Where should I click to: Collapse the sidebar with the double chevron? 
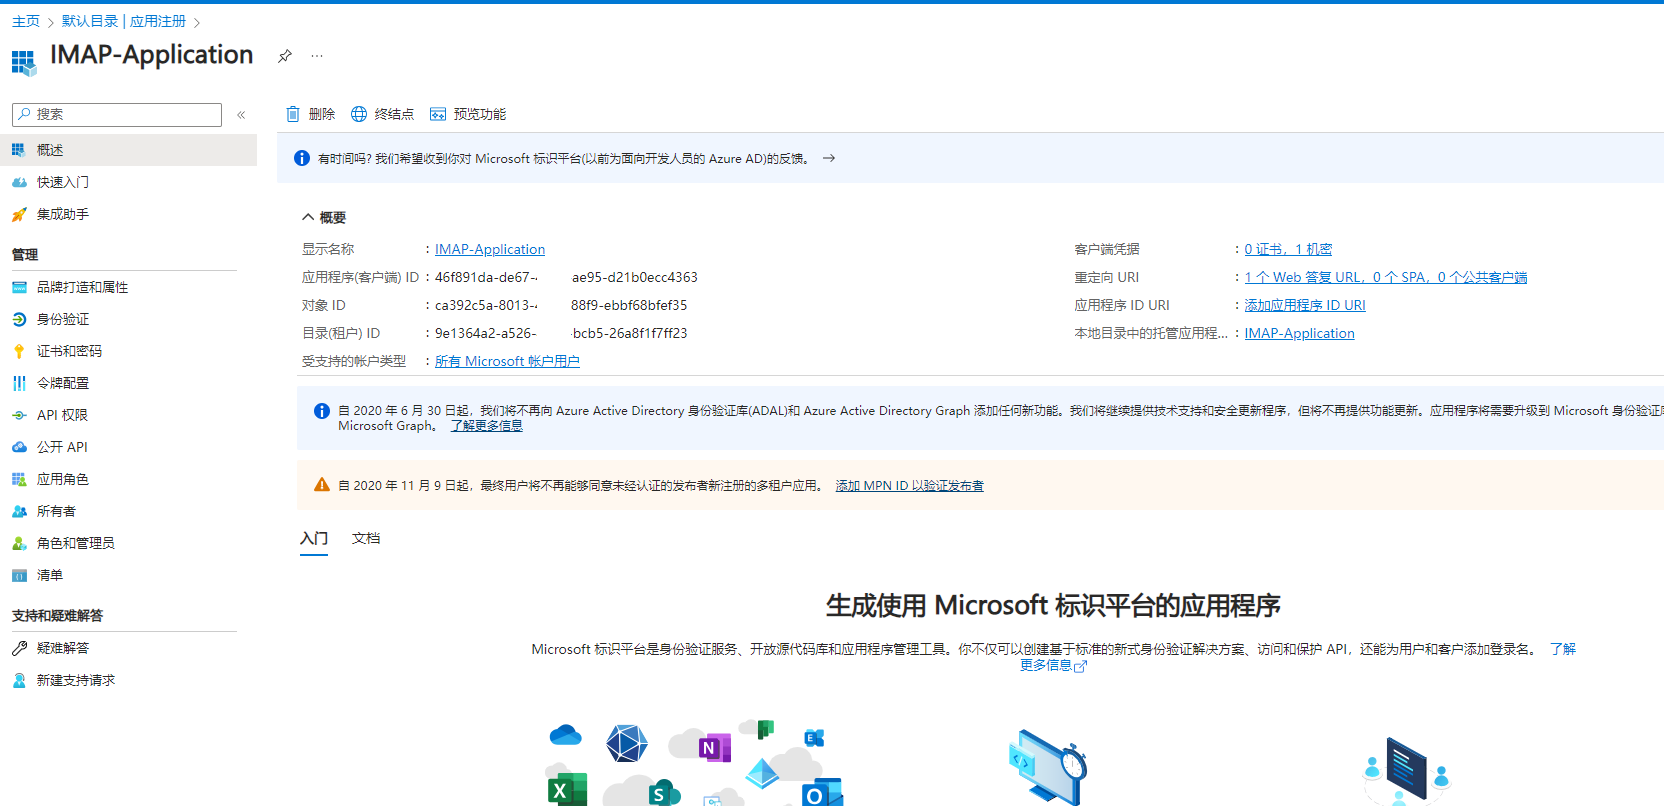click(x=241, y=115)
